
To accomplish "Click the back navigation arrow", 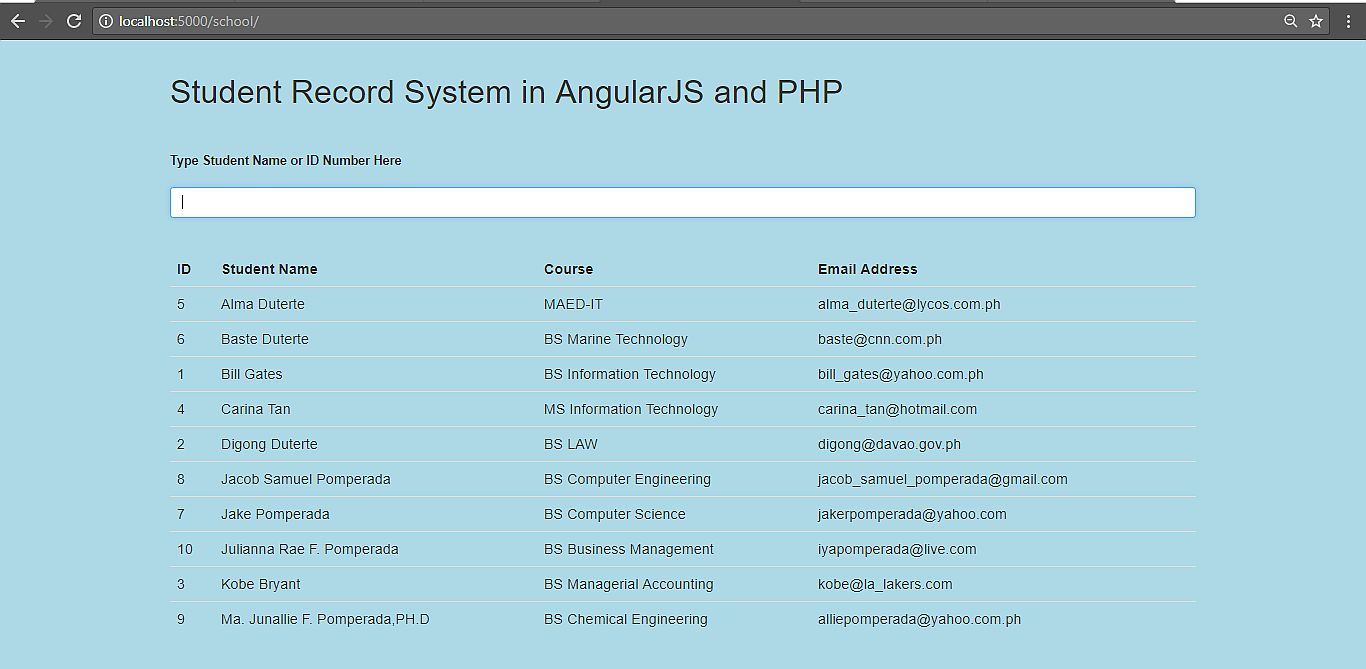I will 18,20.
